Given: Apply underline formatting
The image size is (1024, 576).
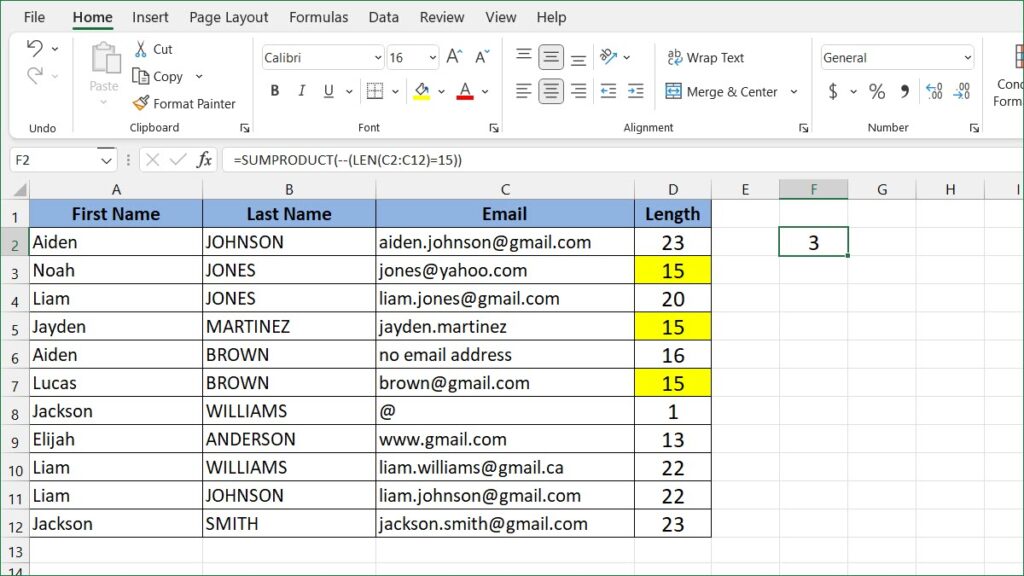Looking at the screenshot, I should pyautogui.click(x=328, y=91).
